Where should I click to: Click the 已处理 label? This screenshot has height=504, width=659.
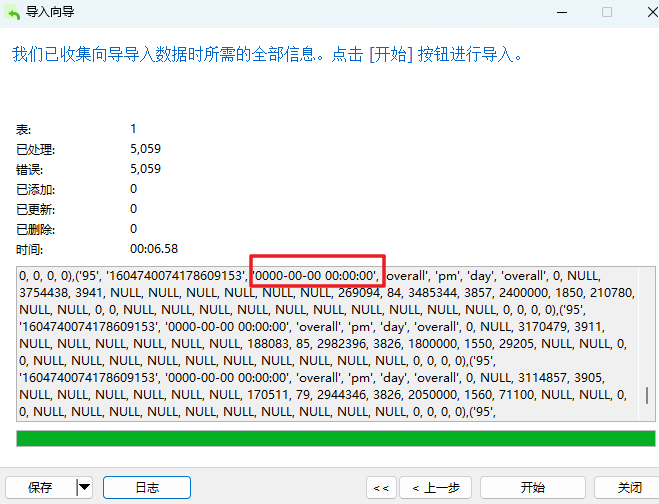[36, 149]
